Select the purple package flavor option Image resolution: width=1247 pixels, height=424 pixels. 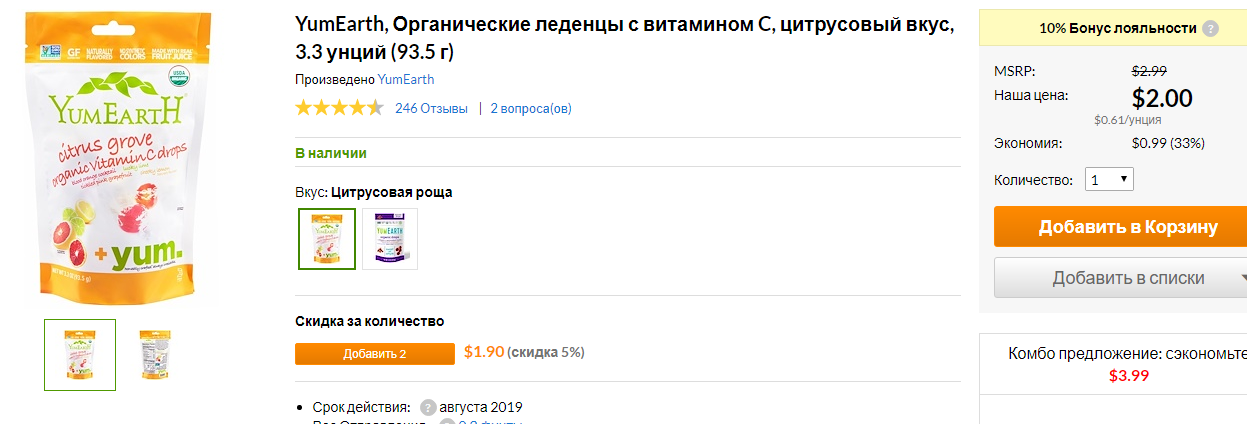(x=390, y=239)
